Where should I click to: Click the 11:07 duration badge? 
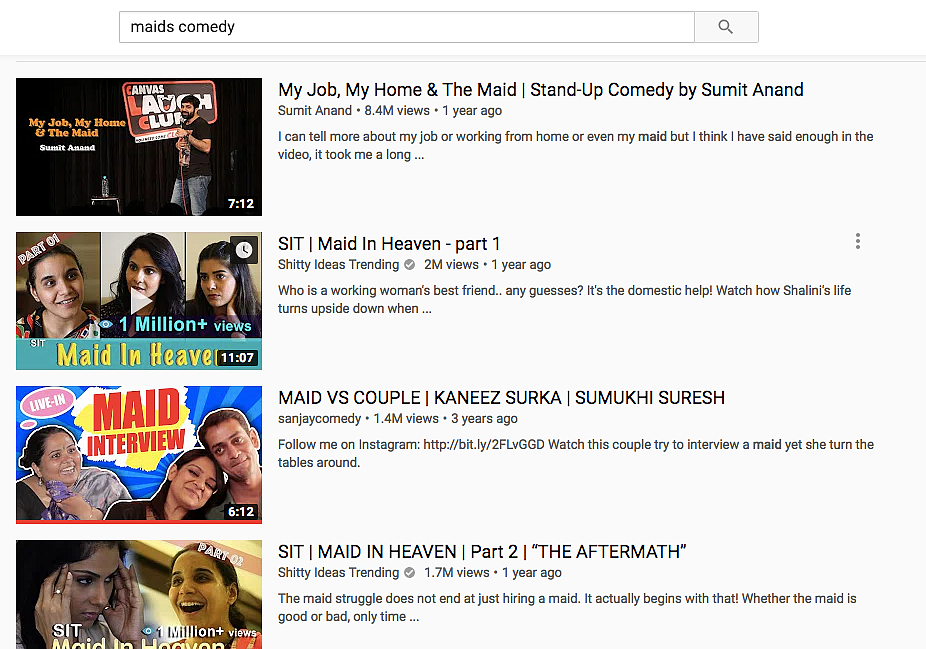point(237,358)
